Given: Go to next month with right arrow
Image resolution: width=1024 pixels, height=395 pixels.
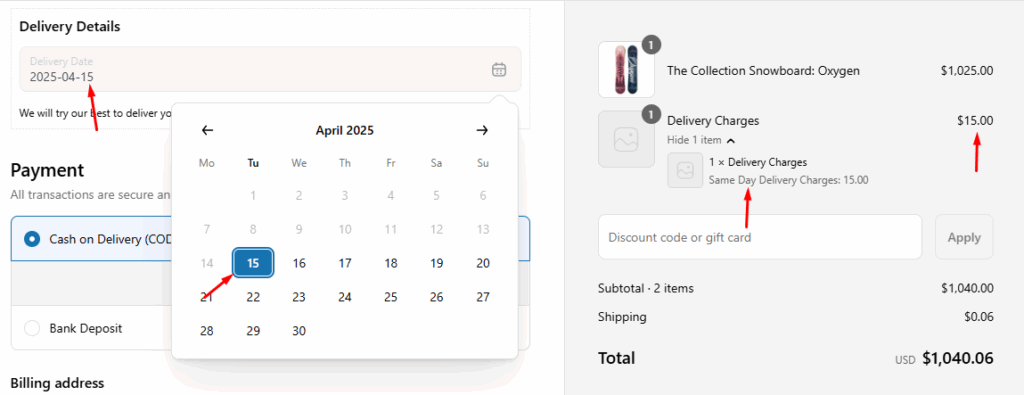Looking at the screenshot, I should coord(482,131).
